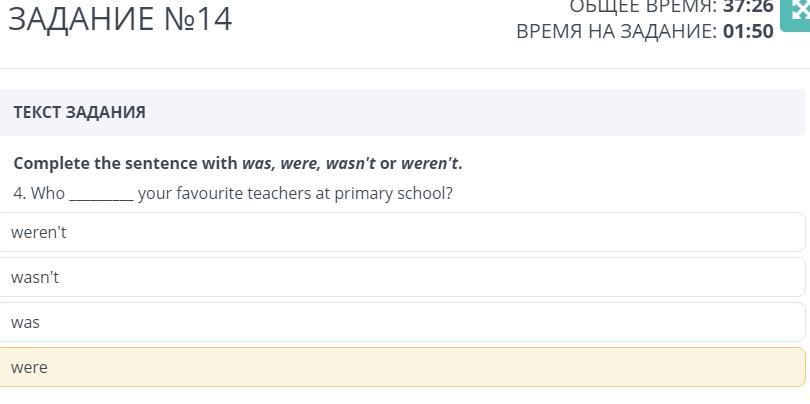Click the "ЗАДАНИЕ №14" task title
Viewport: 810px width, 404px height.
click(x=120, y=19)
